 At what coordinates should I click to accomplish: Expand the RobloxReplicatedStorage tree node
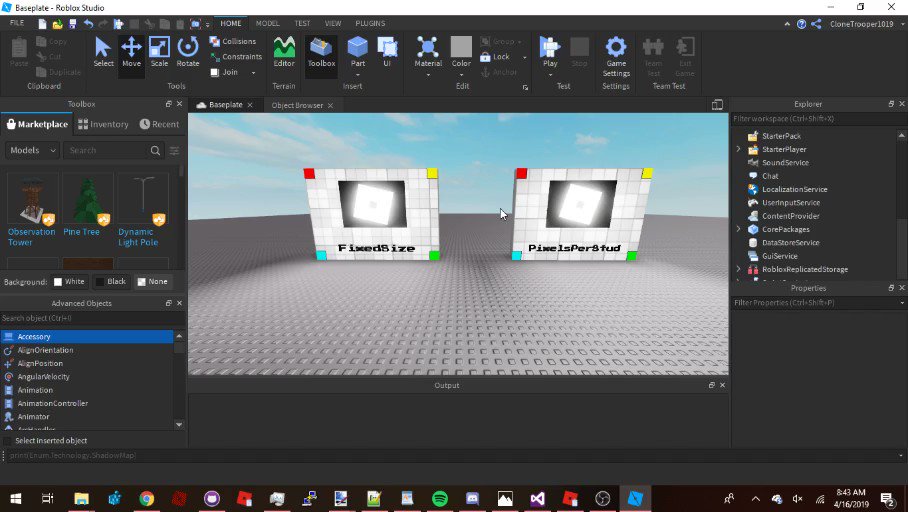738,269
